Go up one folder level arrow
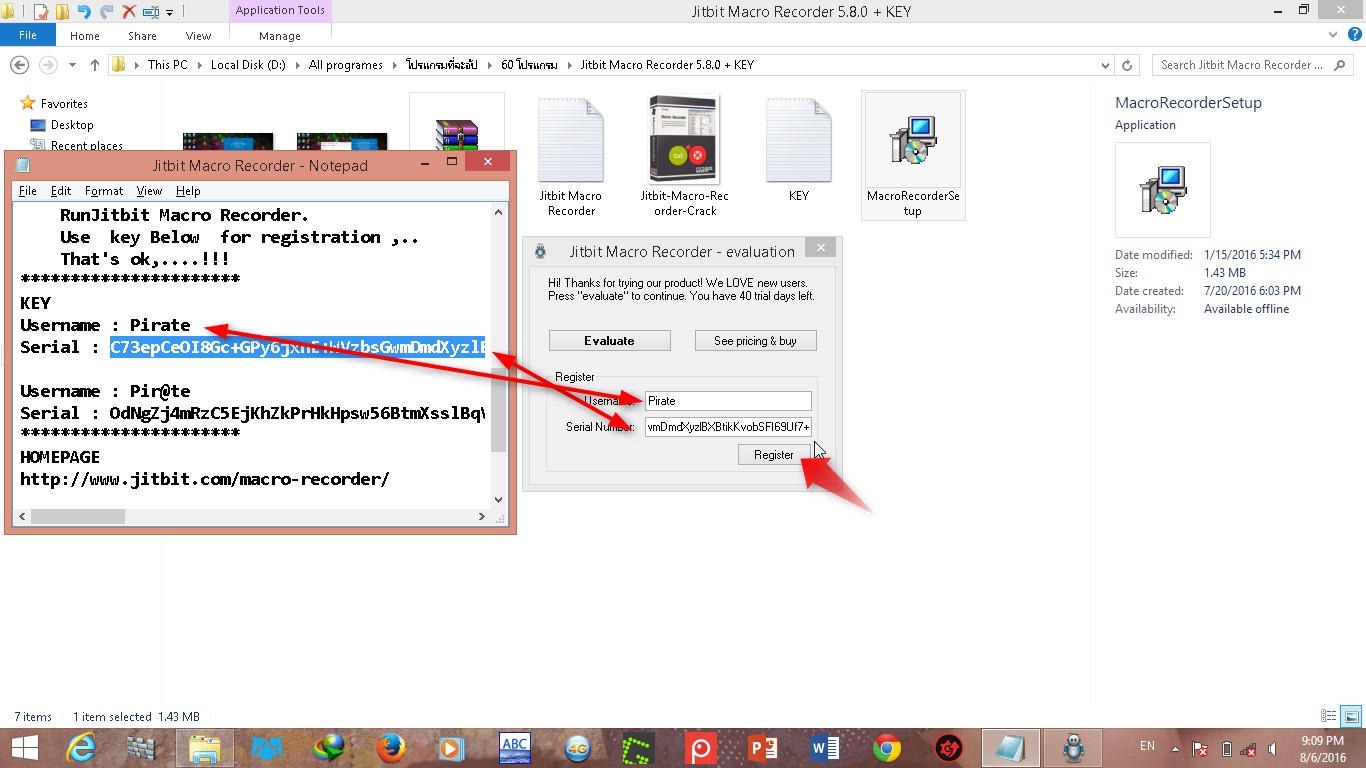The height and width of the screenshot is (768, 1366). tap(95, 64)
